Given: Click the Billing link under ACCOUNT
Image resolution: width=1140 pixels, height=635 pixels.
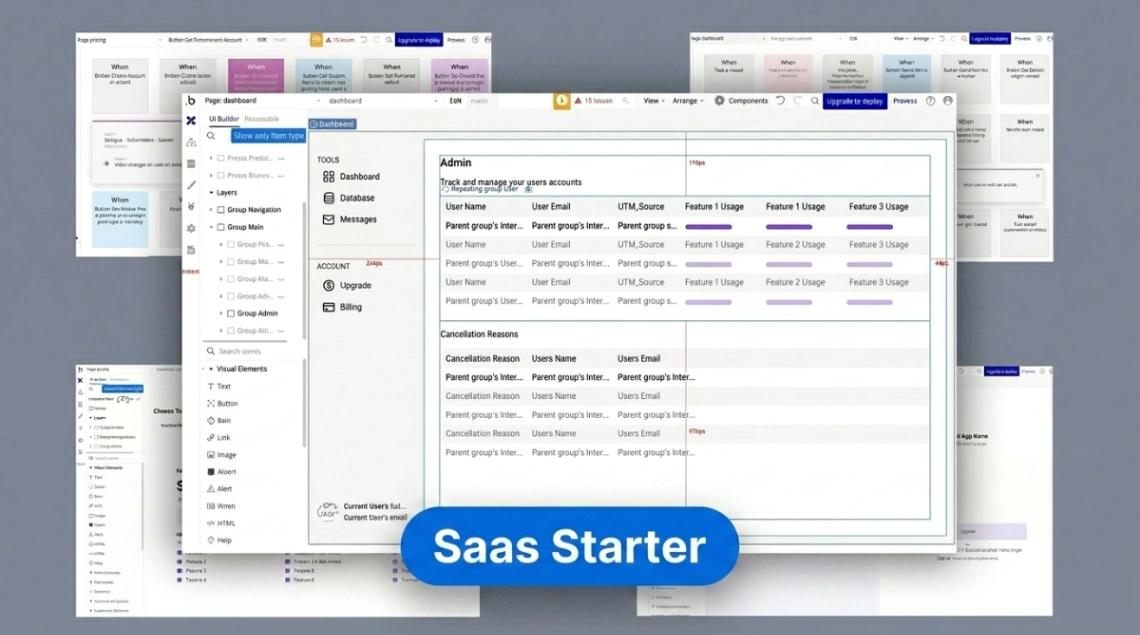Looking at the screenshot, I should pyautogui.click(x=350, y=308).
